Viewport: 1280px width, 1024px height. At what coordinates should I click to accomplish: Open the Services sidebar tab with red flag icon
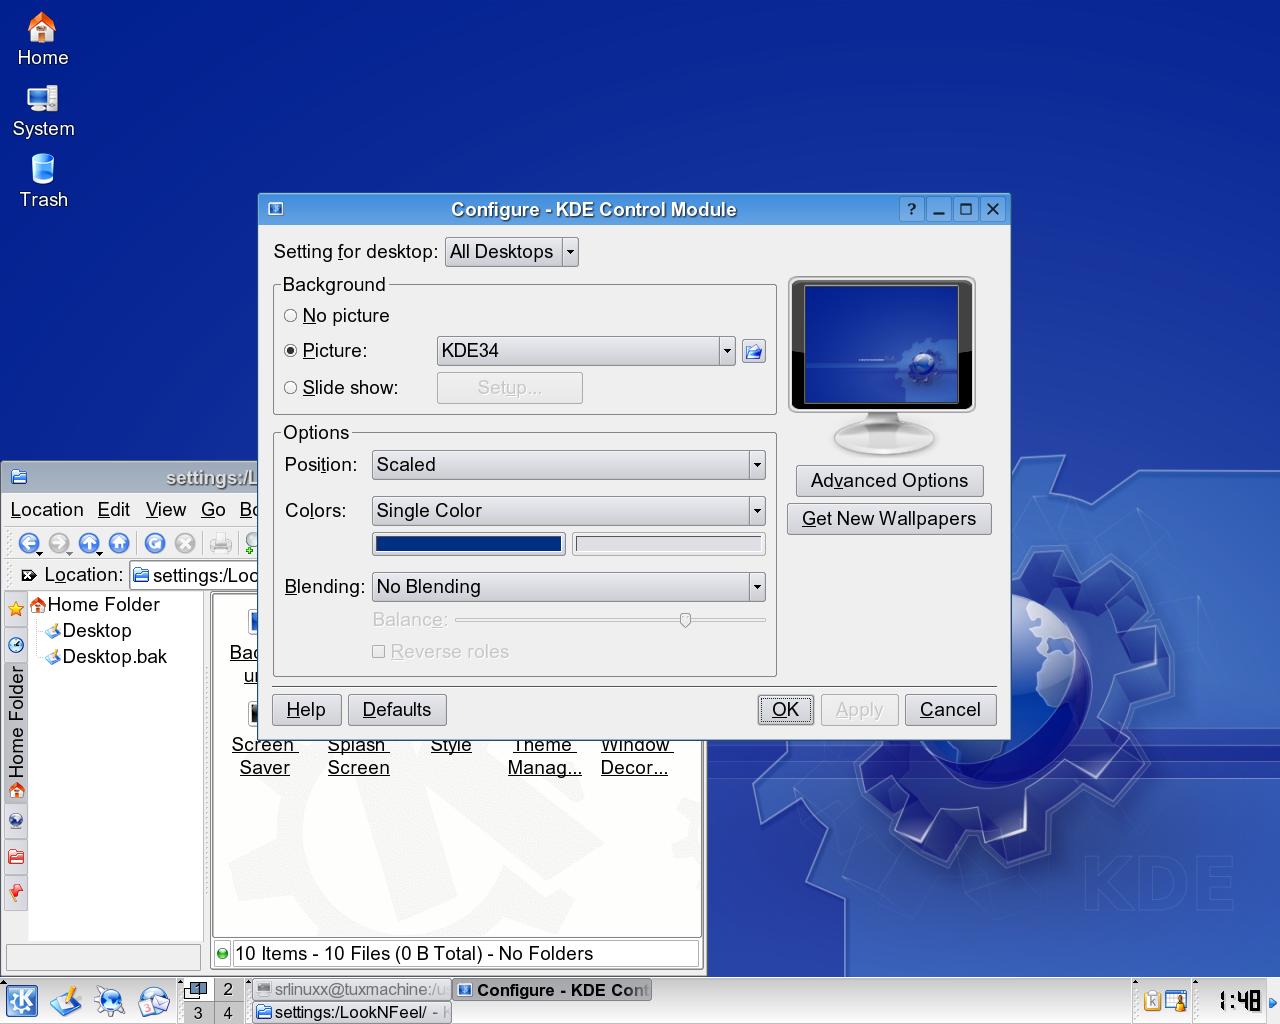[x=16, y=892]
